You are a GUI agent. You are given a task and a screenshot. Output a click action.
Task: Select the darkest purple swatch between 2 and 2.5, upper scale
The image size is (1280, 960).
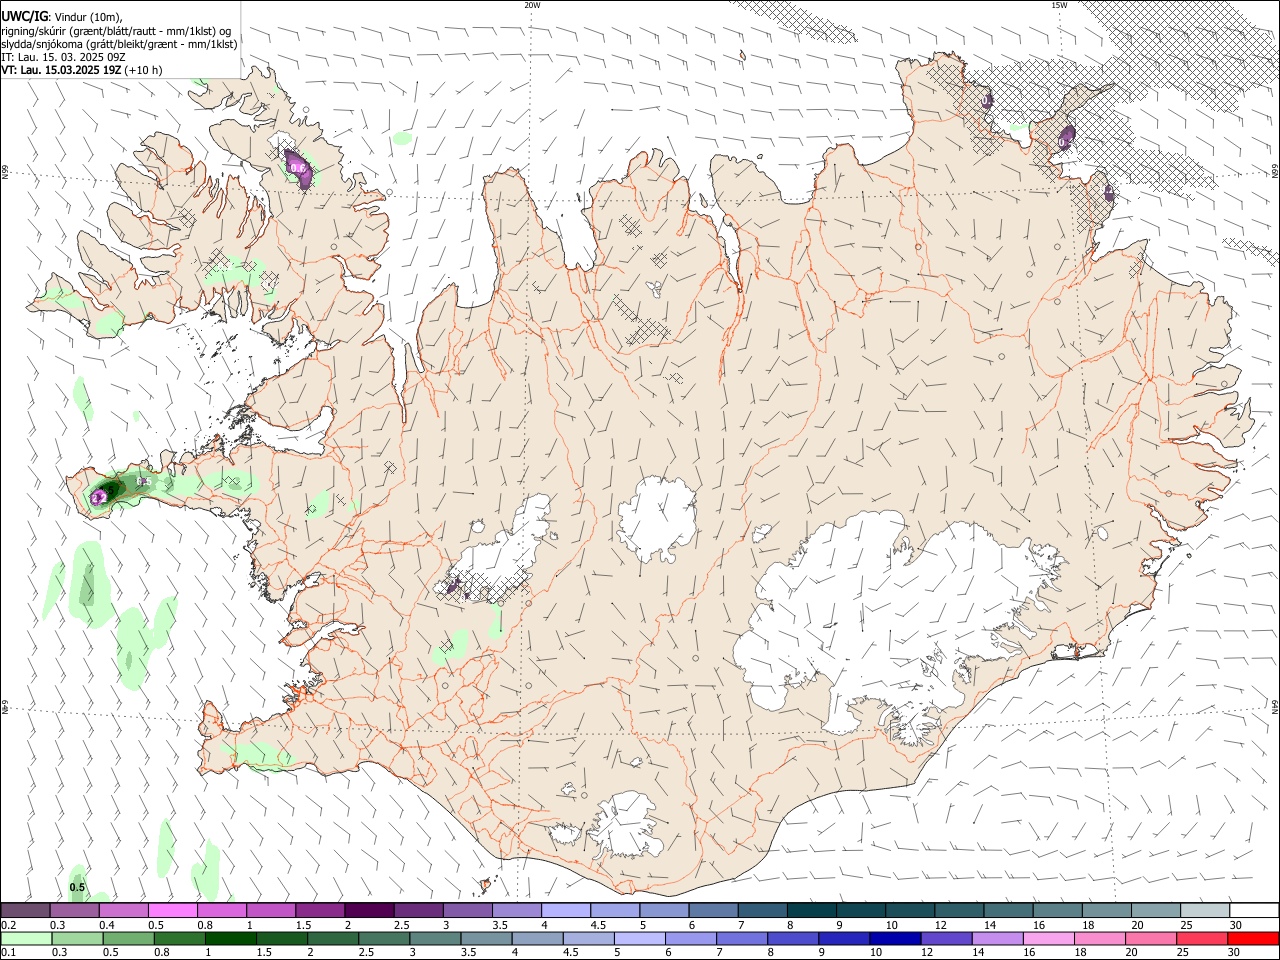tap(369, 911)
